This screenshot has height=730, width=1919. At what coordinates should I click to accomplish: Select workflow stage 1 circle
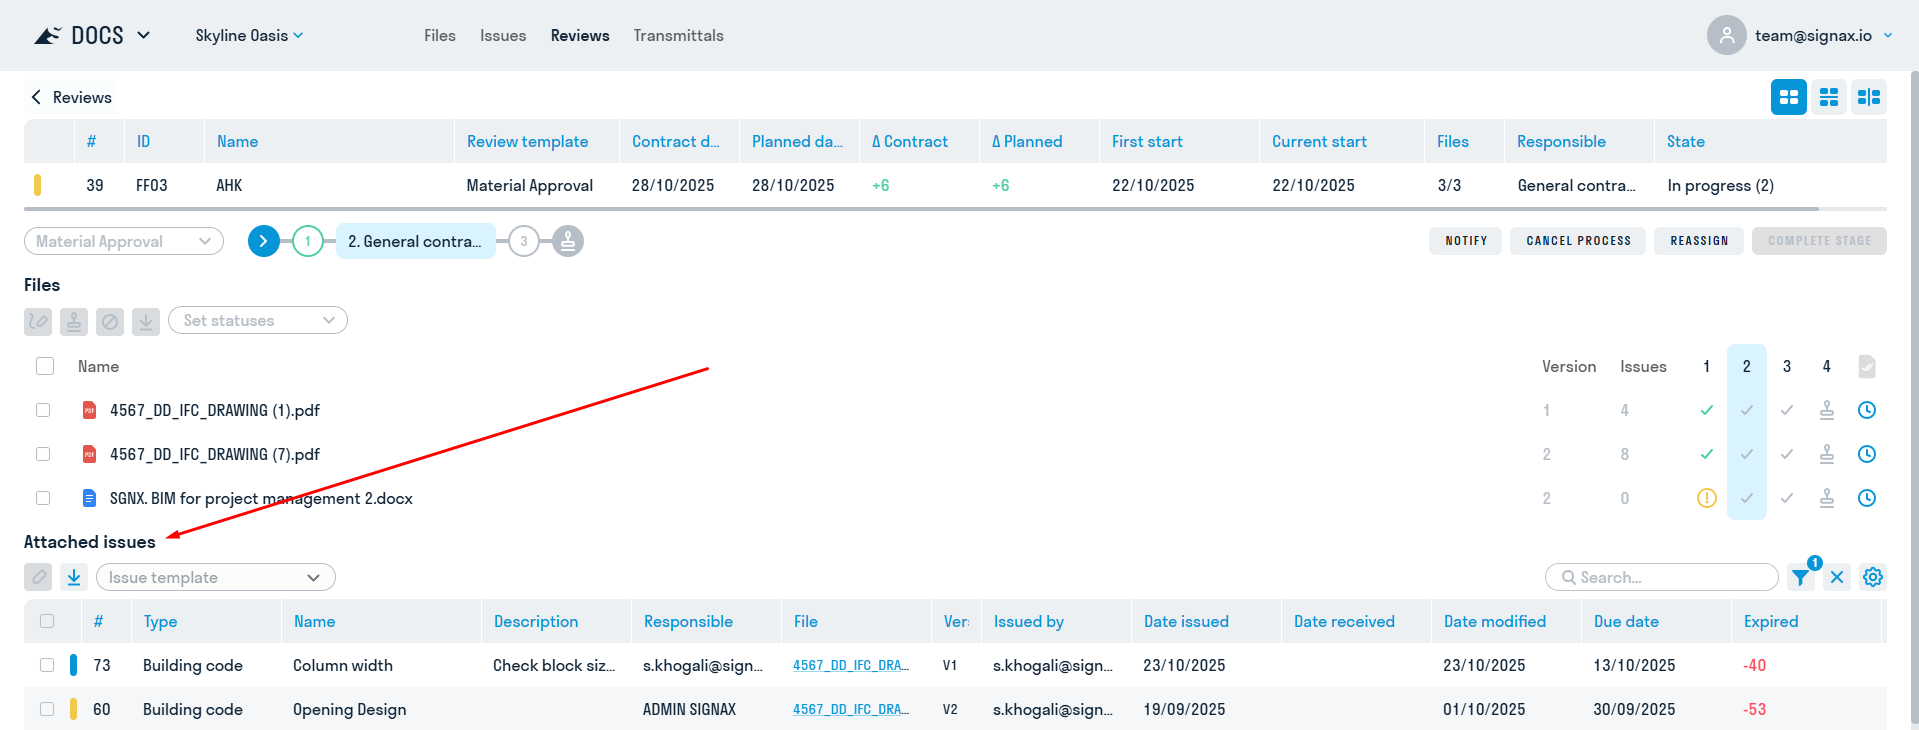[308, 241]
